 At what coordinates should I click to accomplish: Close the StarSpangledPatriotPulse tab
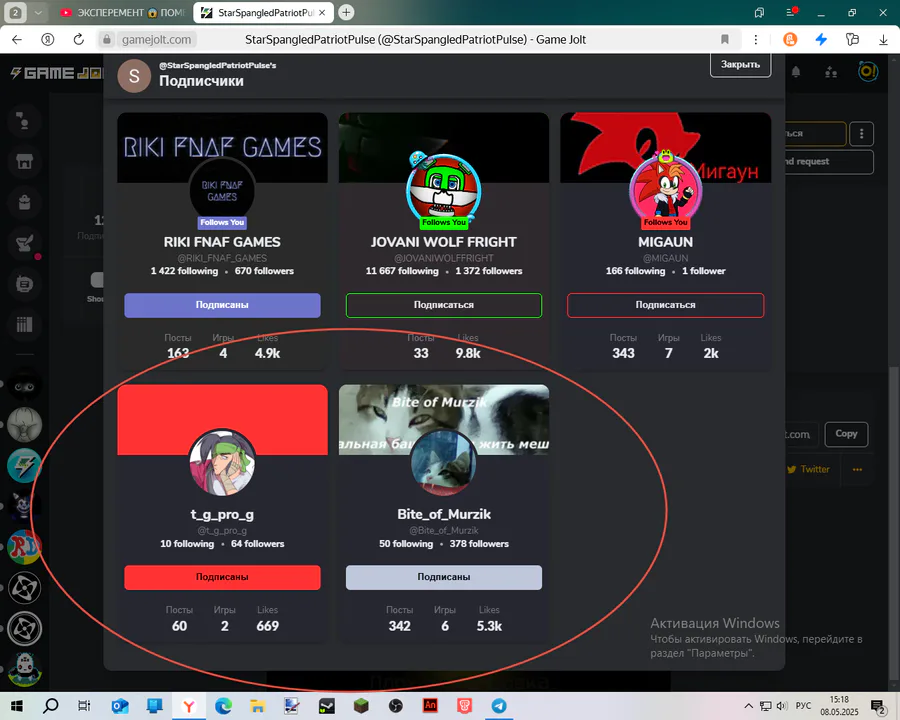[x=322, y=12]
